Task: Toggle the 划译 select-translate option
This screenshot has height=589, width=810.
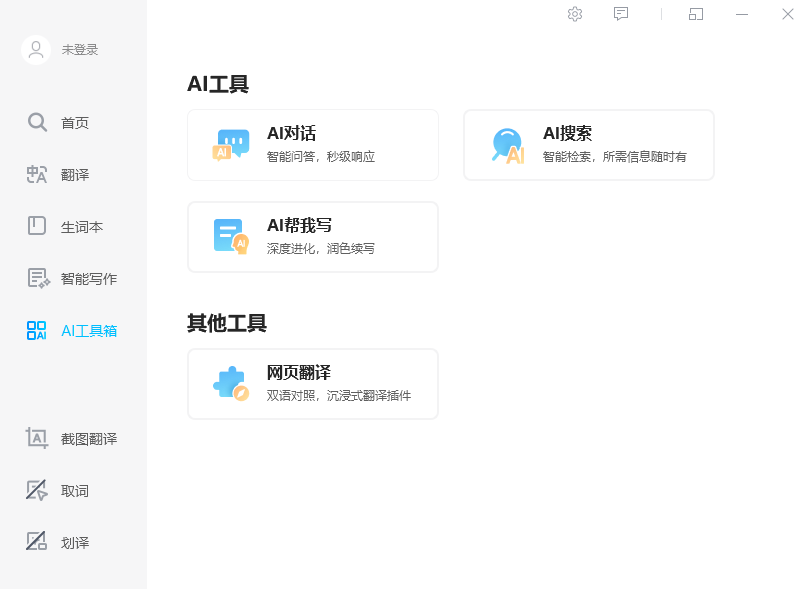Action: pos(75,543)
